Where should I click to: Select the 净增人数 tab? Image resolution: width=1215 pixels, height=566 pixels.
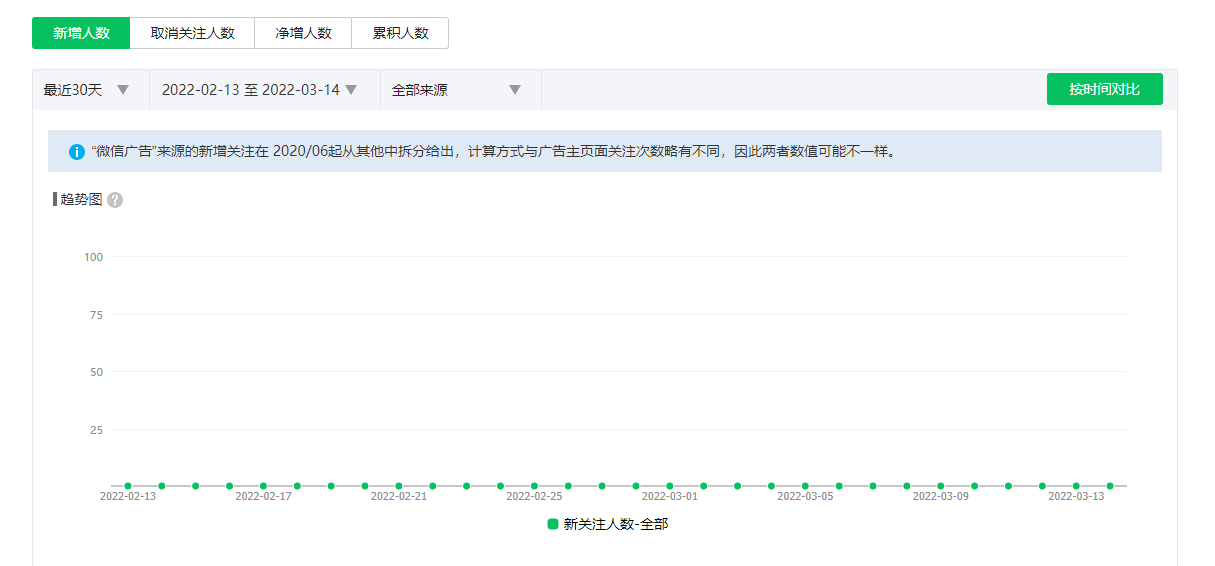[303, 33]
